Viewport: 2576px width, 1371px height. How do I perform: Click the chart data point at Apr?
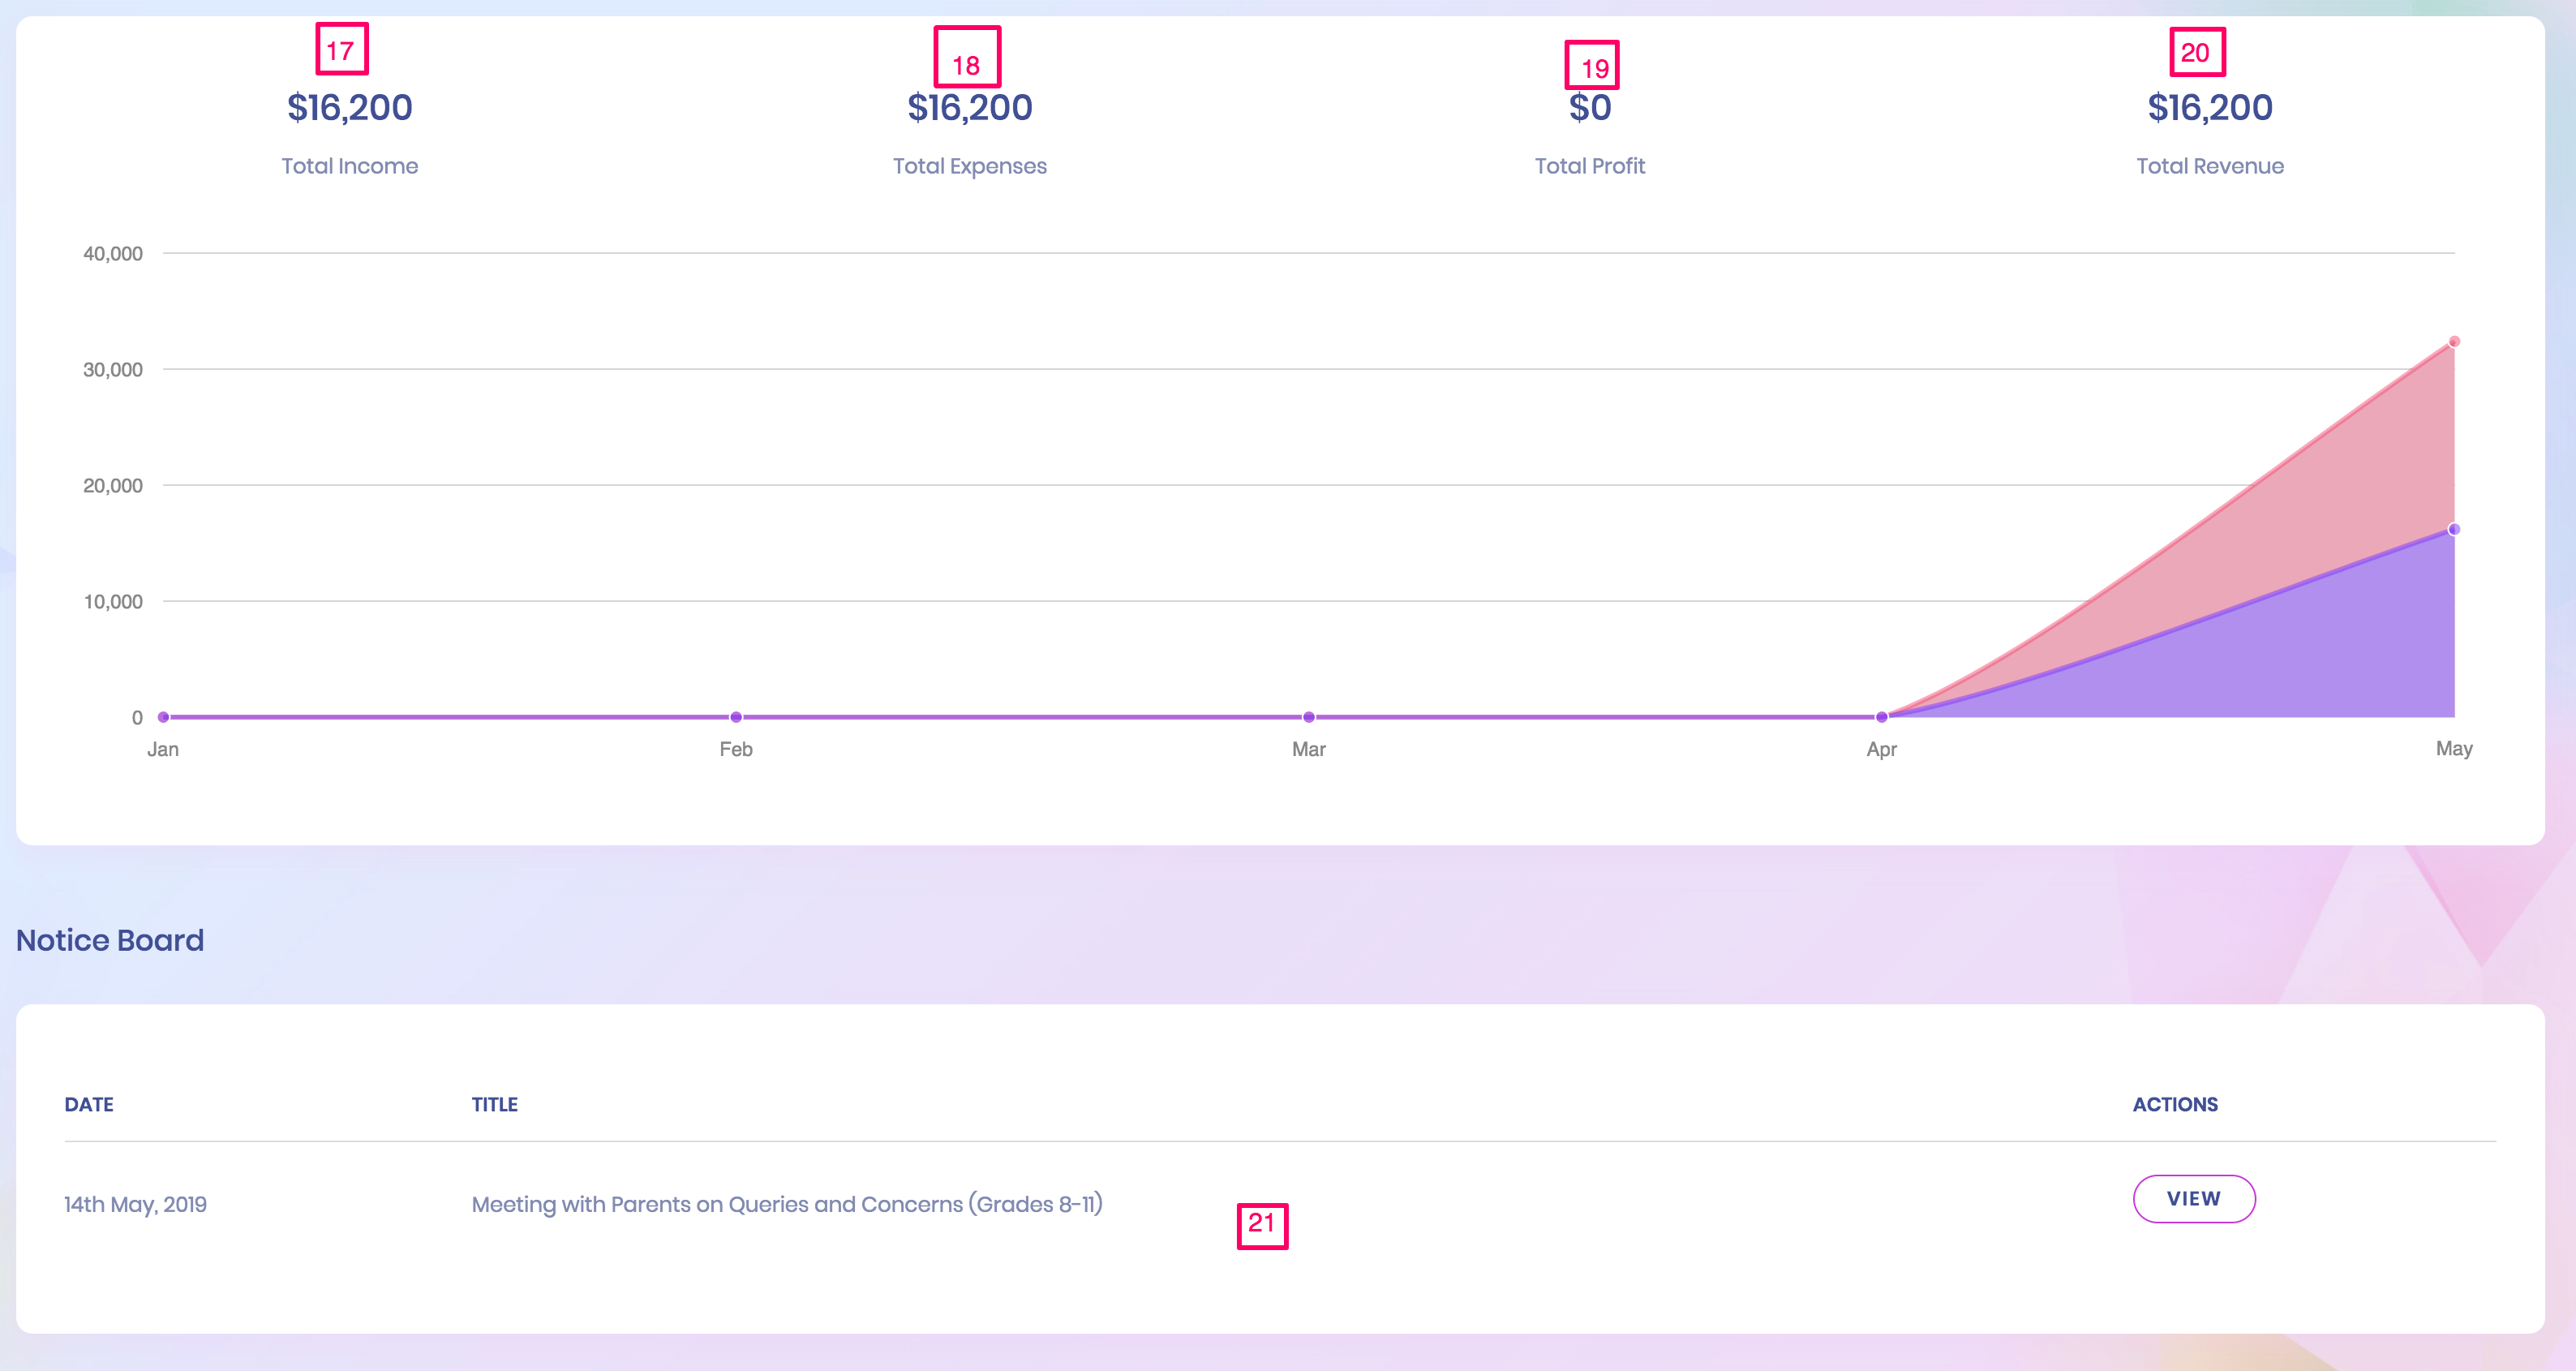[1881, 717]
